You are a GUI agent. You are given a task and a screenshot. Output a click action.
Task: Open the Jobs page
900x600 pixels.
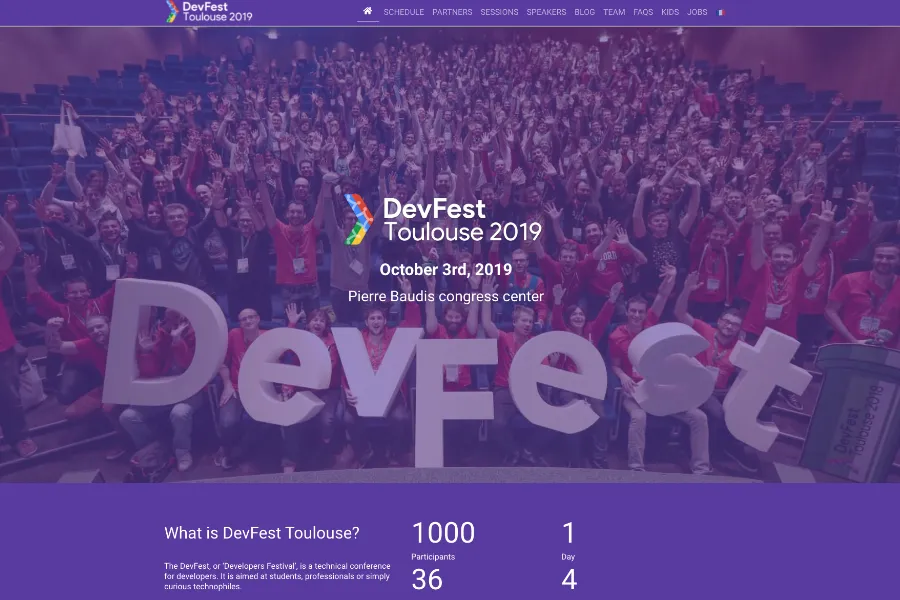[x=697, y=13]
